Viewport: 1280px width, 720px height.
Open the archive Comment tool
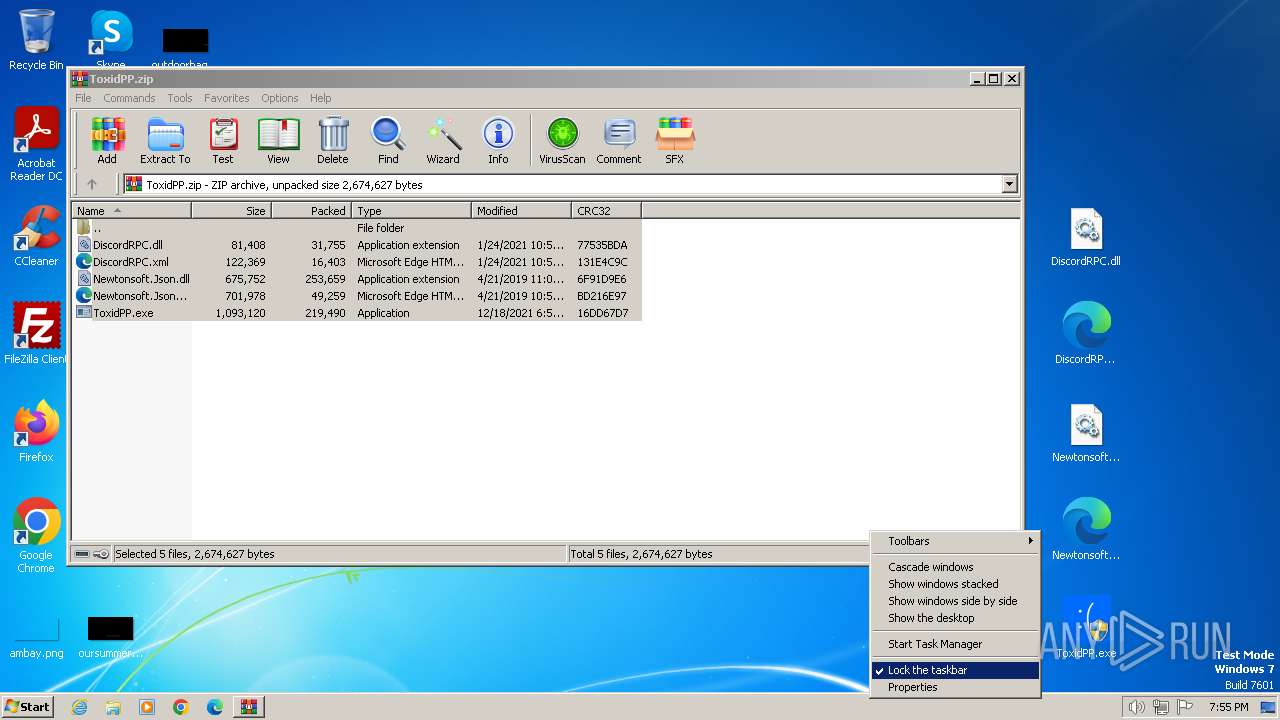(x=619, y=140)
